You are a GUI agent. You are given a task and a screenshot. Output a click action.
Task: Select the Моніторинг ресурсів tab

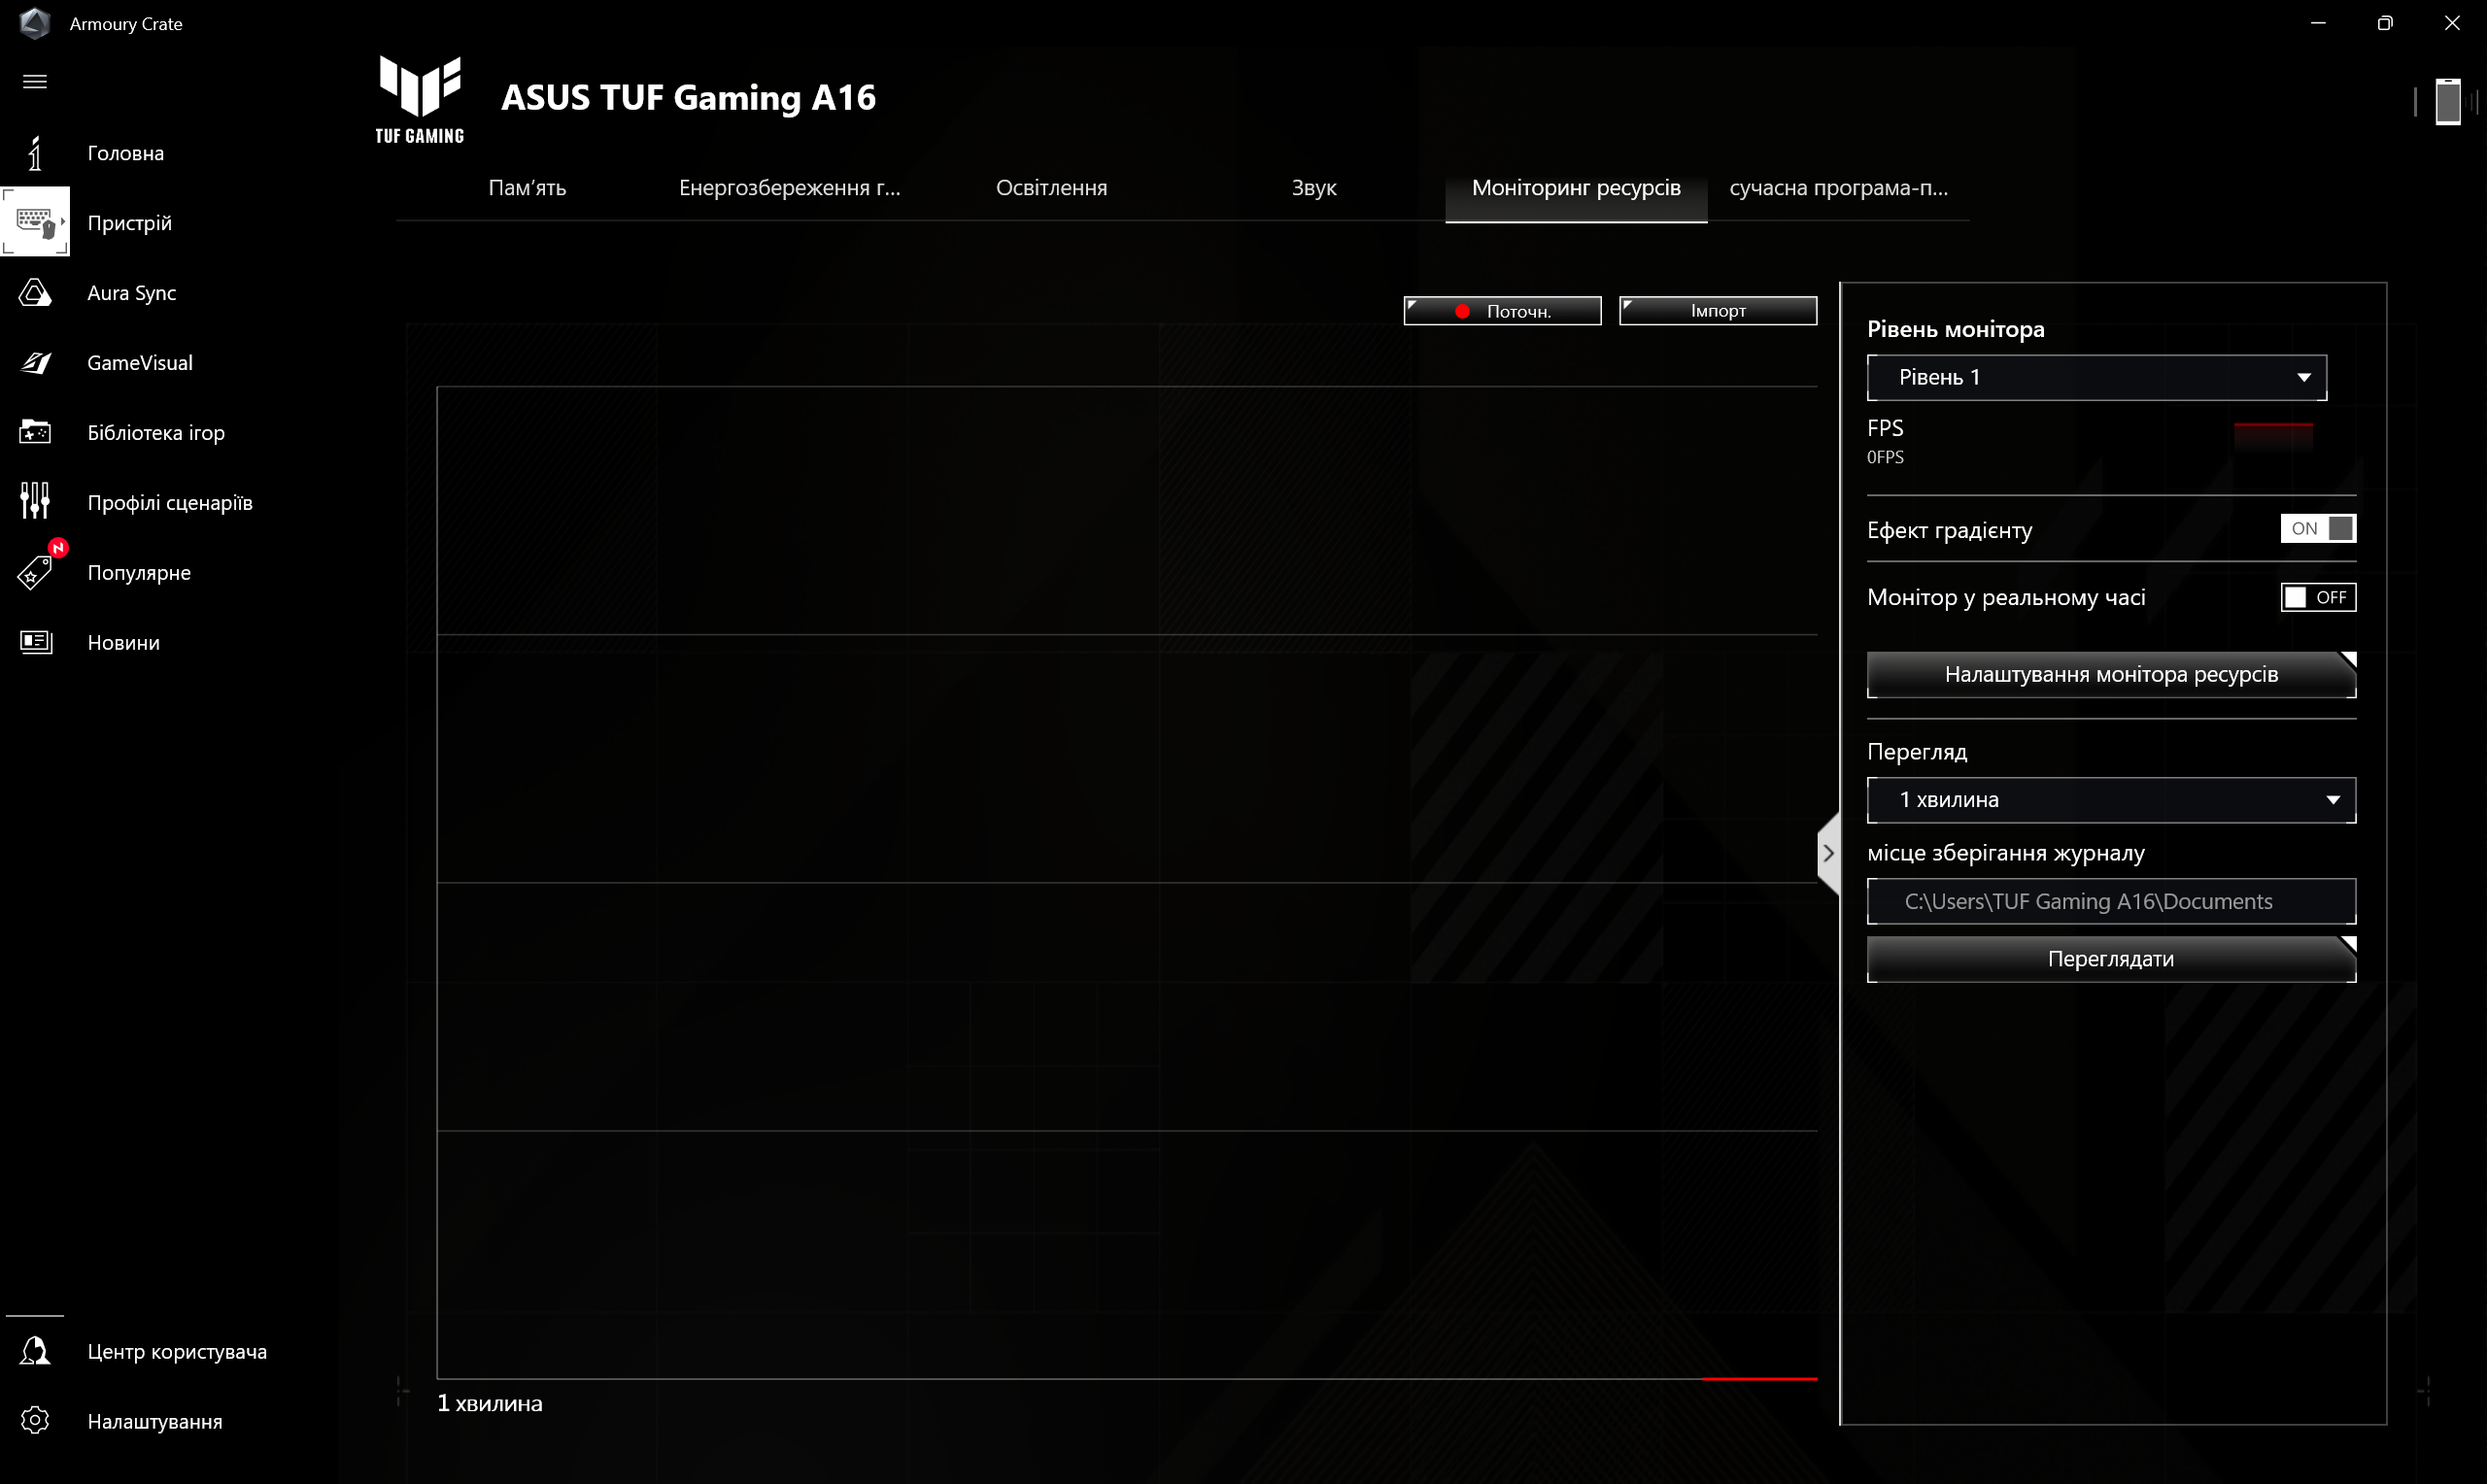click(1576, 187)
